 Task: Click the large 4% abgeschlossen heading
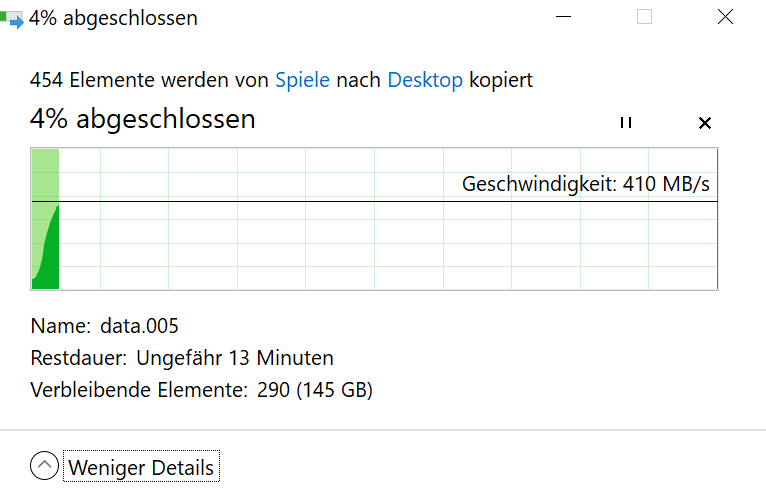point(142,119)
